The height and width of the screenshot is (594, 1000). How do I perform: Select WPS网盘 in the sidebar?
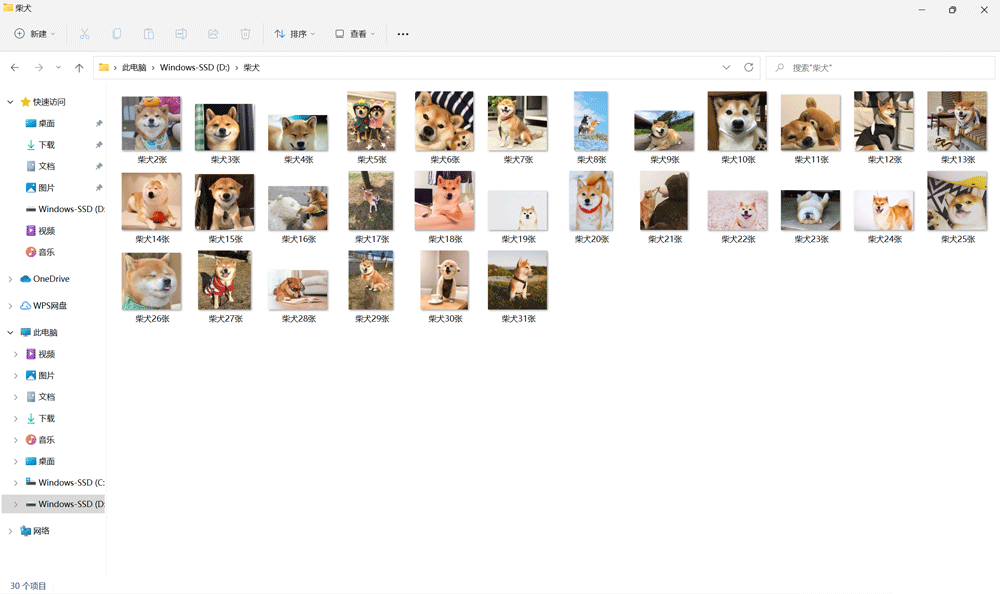pos(50,306)
